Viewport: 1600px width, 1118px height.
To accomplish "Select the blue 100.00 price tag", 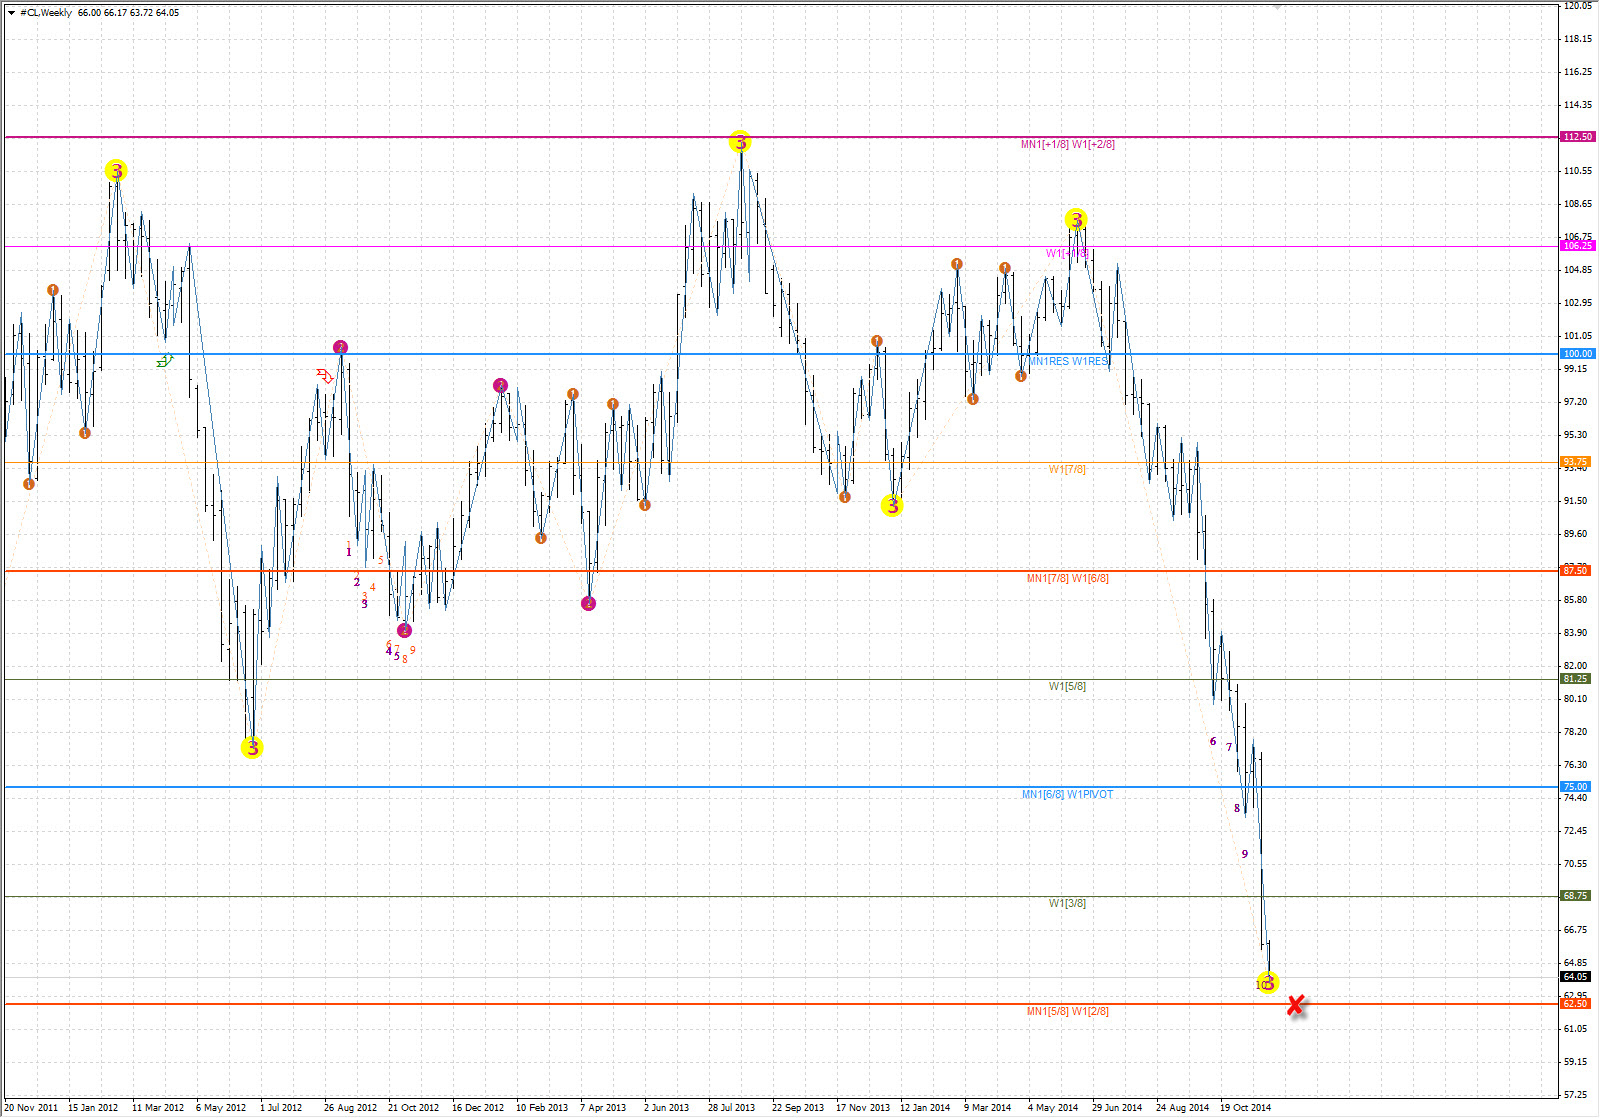I will point(1577,354).
